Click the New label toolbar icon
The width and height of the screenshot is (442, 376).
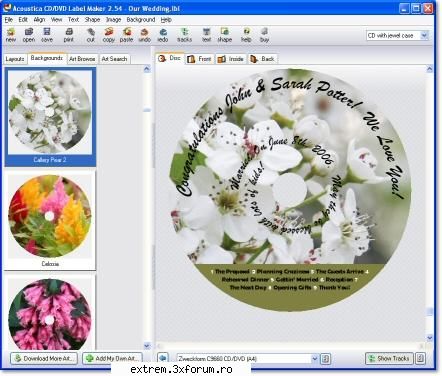pyautogui.click(x=11, y=35)
